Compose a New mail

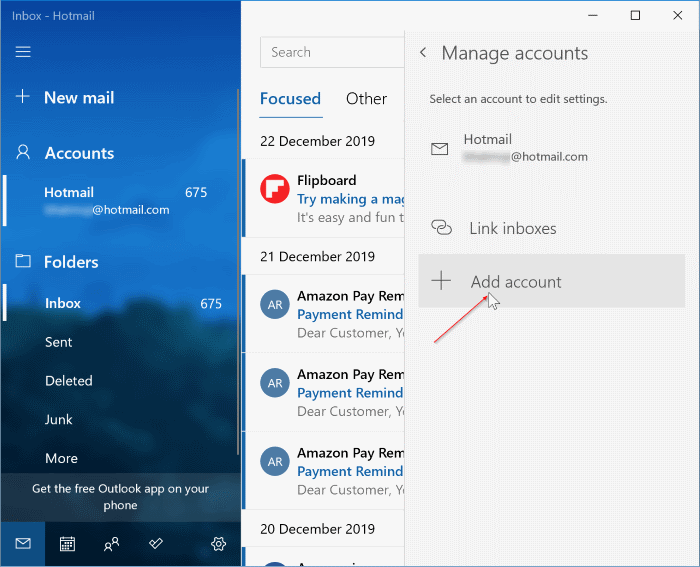(79, 97)
